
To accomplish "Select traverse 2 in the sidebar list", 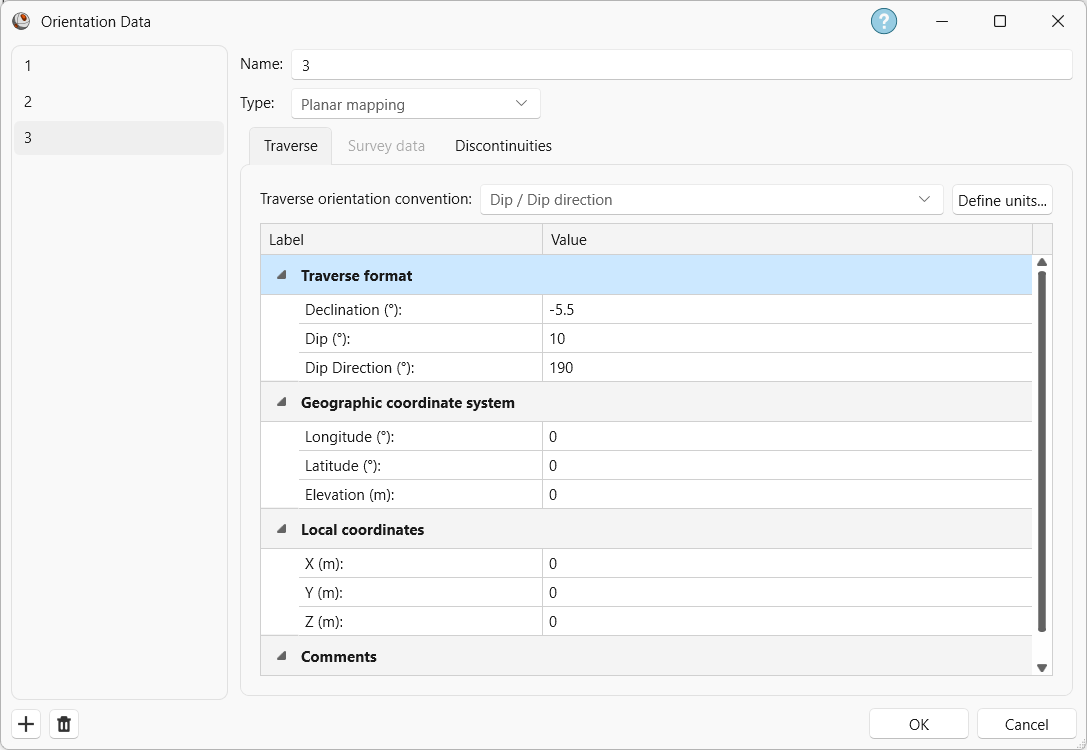I will (119, 101).
